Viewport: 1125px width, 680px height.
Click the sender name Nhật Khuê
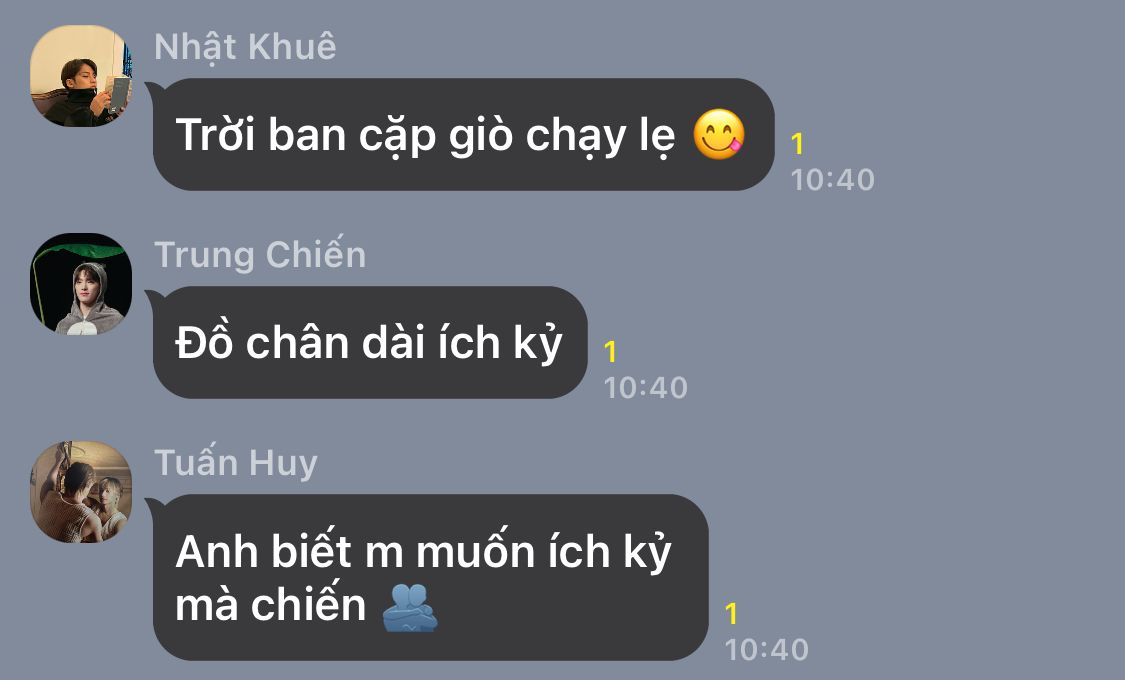(x=245, y=47)
